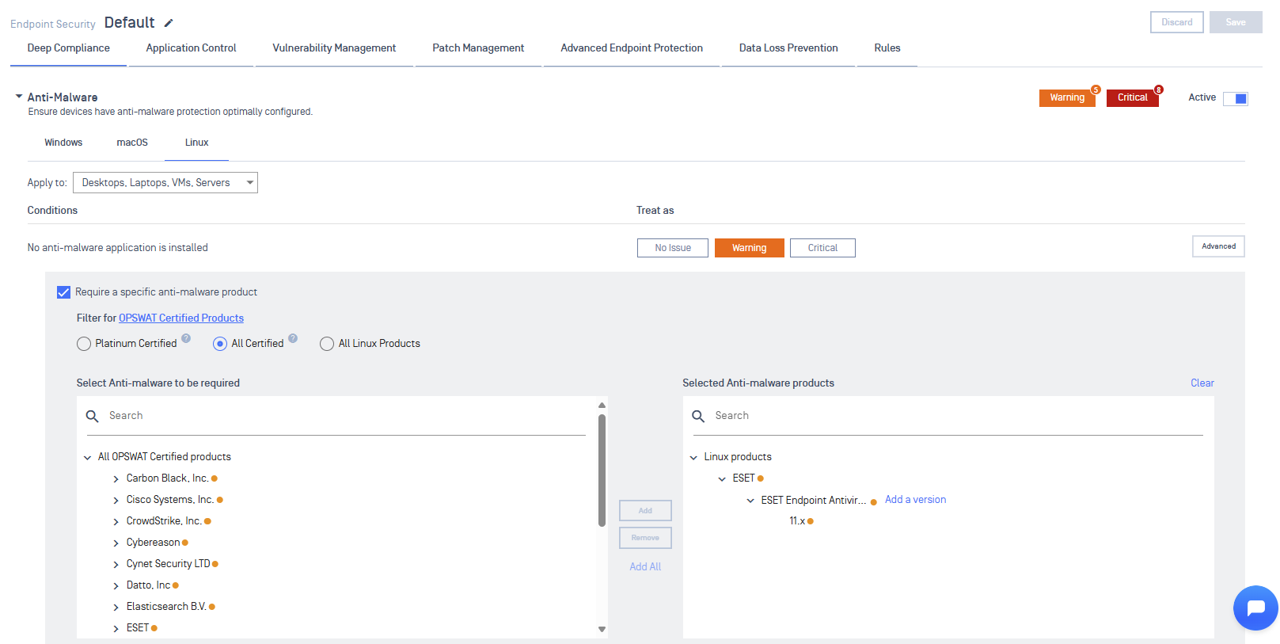Screen dimensions: 1280x644
Task: Expand Datto, Inc vendor
Action: click(x=116, y=586)
